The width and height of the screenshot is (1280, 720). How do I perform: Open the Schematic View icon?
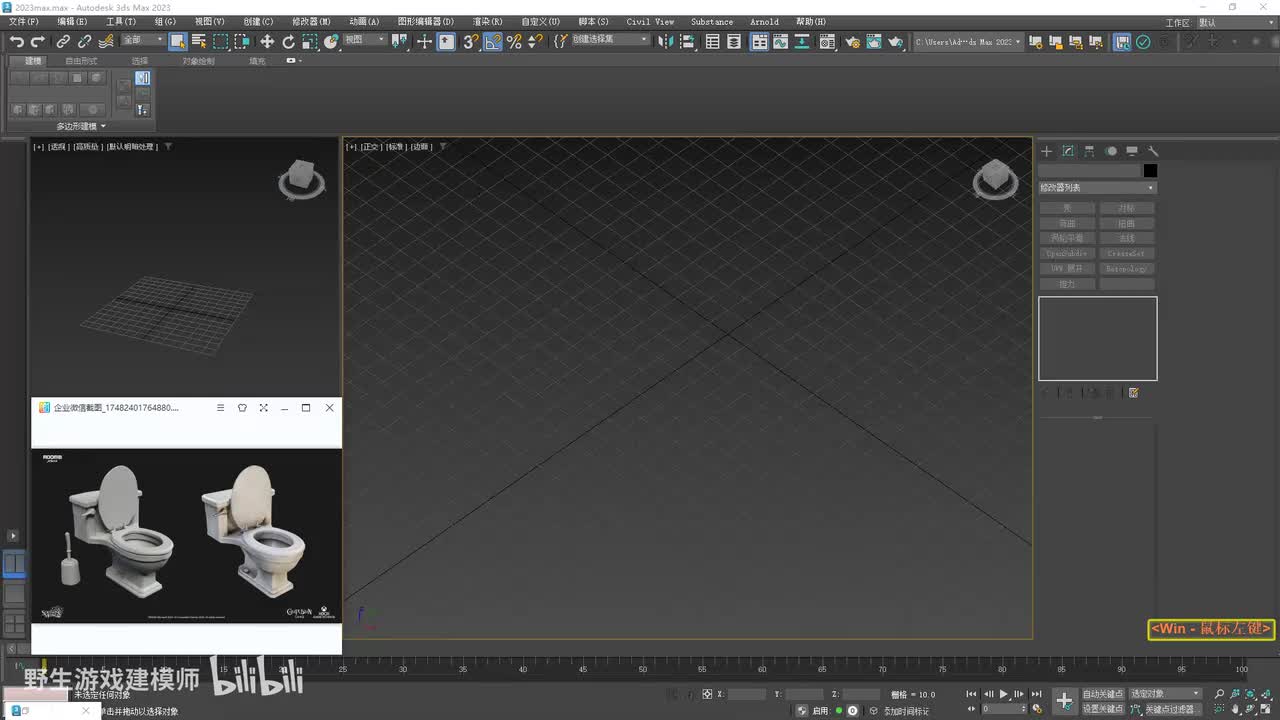point(802,42)
